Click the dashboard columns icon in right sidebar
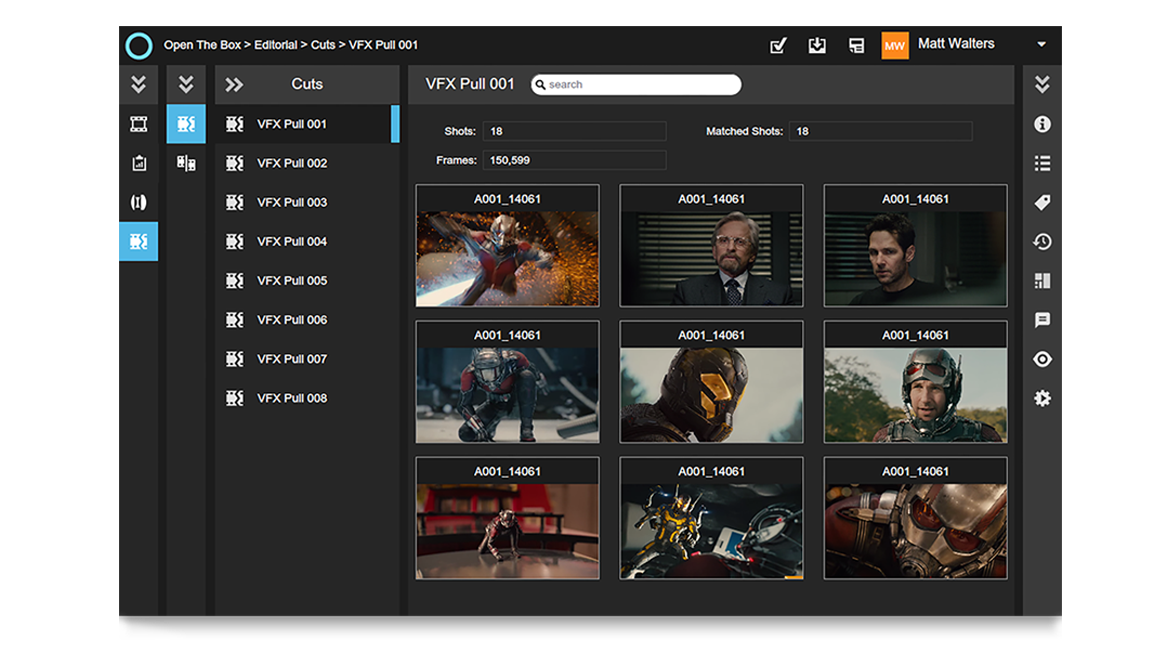Screen dimensions: 1172x649 tap(1042, 280)
